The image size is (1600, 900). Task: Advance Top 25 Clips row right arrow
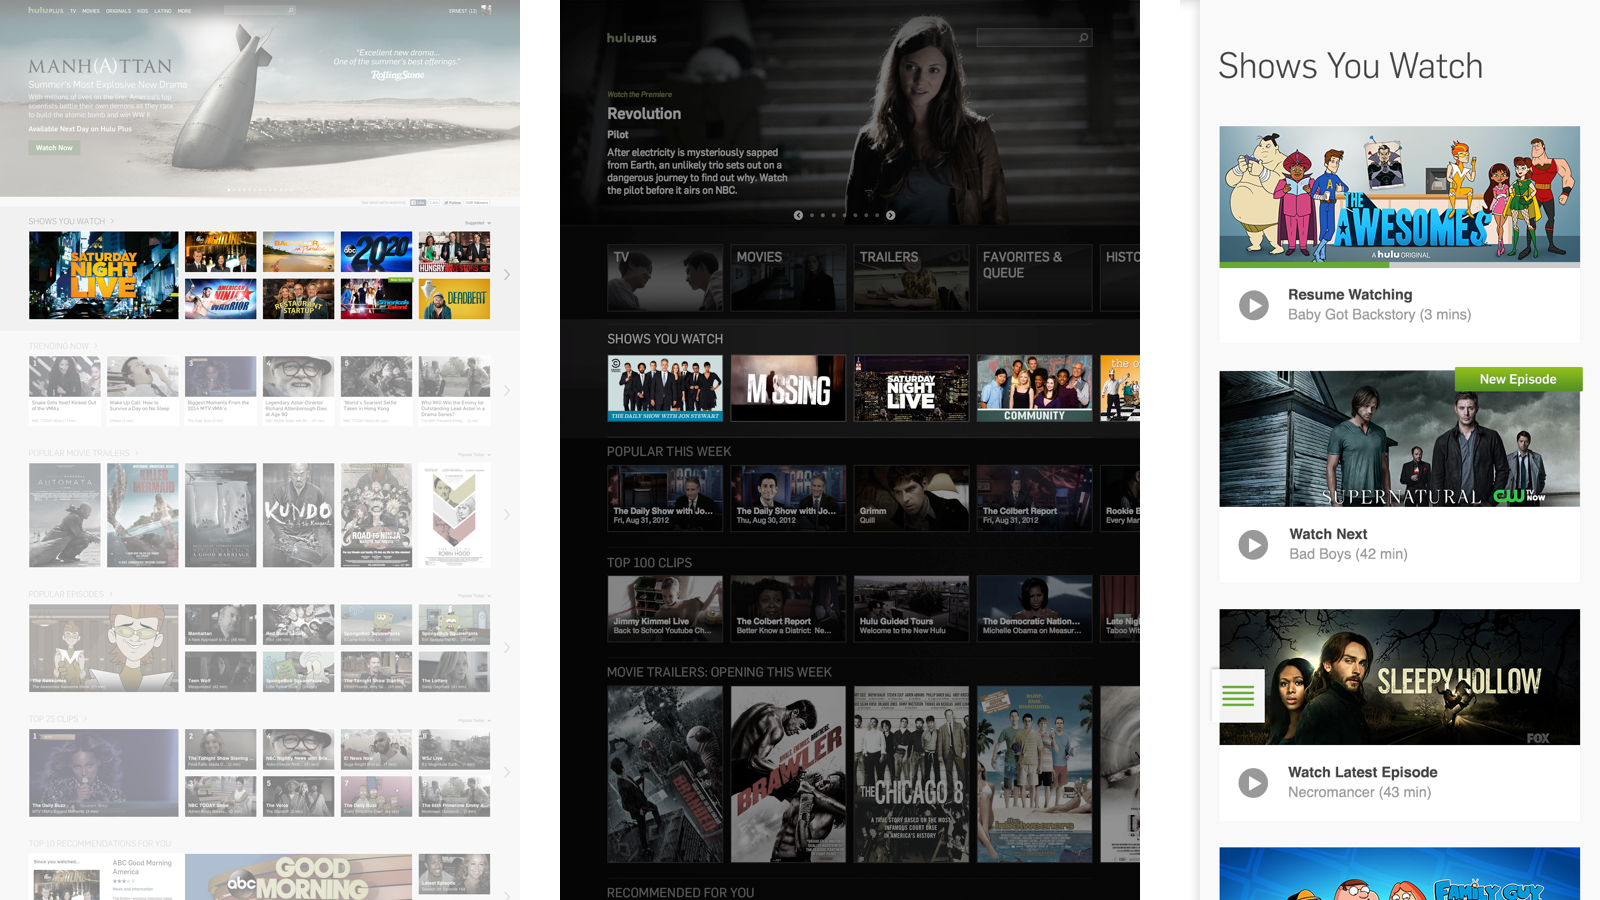507,772
